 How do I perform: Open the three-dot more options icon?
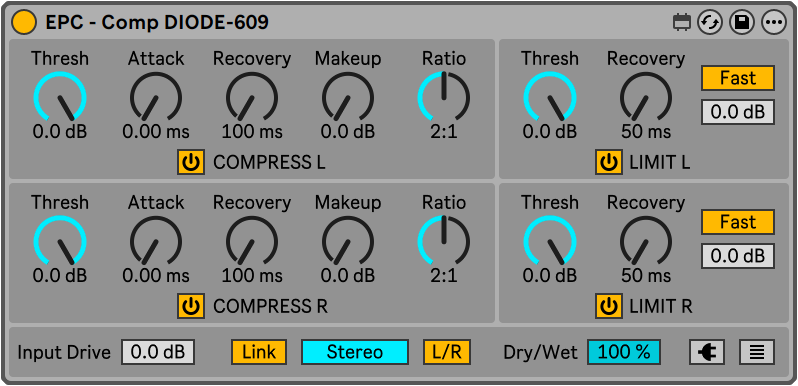[774, 22]
